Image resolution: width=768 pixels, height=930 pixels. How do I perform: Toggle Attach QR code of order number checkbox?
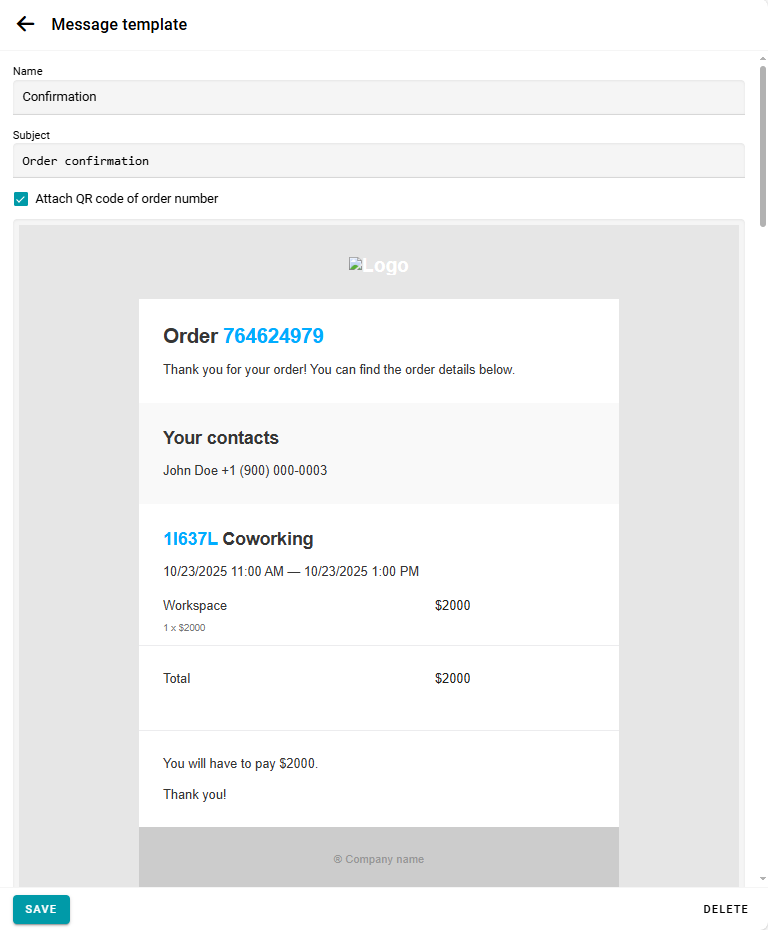21,199
